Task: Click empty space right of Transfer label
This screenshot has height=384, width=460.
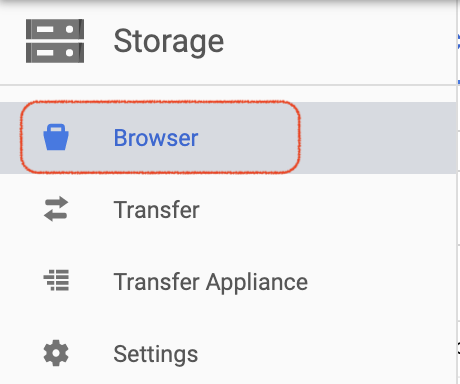Action: [327, 210]
